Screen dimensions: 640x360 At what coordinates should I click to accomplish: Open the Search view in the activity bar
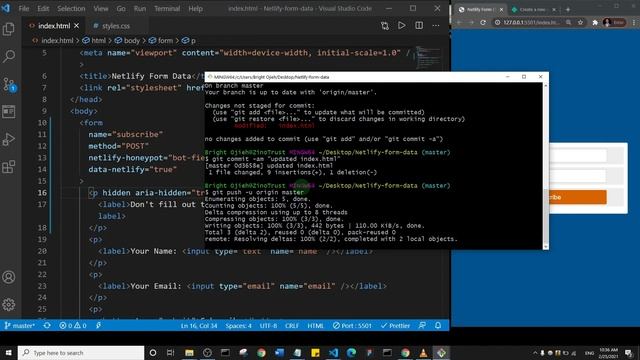click(9, 56)
